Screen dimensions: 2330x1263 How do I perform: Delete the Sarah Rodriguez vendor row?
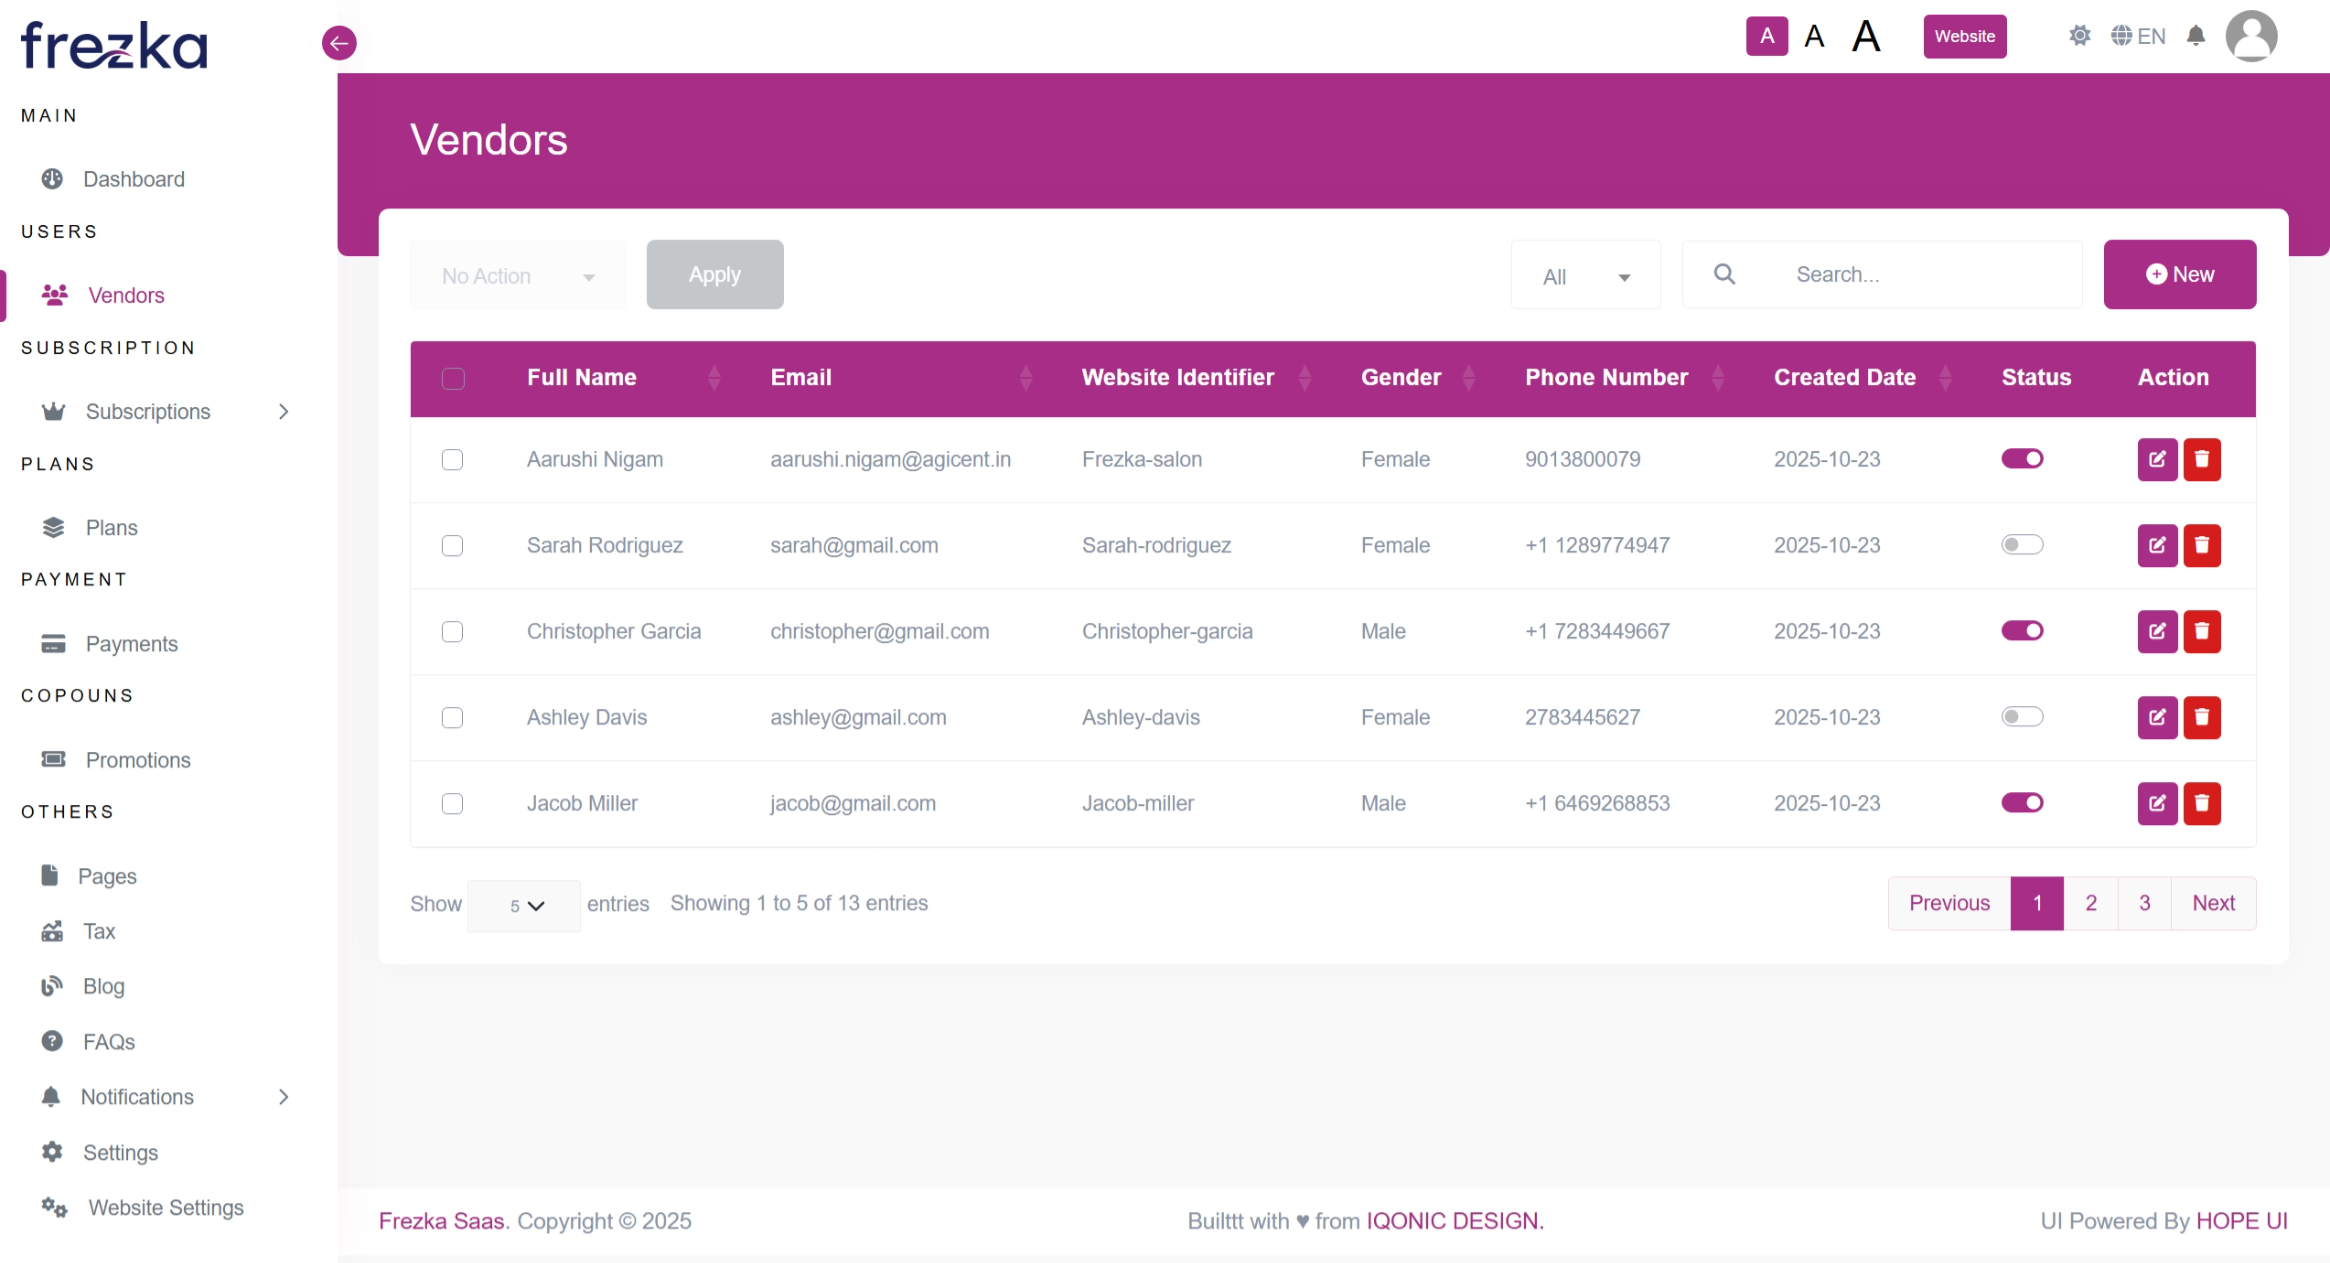tap(2201, 546)
